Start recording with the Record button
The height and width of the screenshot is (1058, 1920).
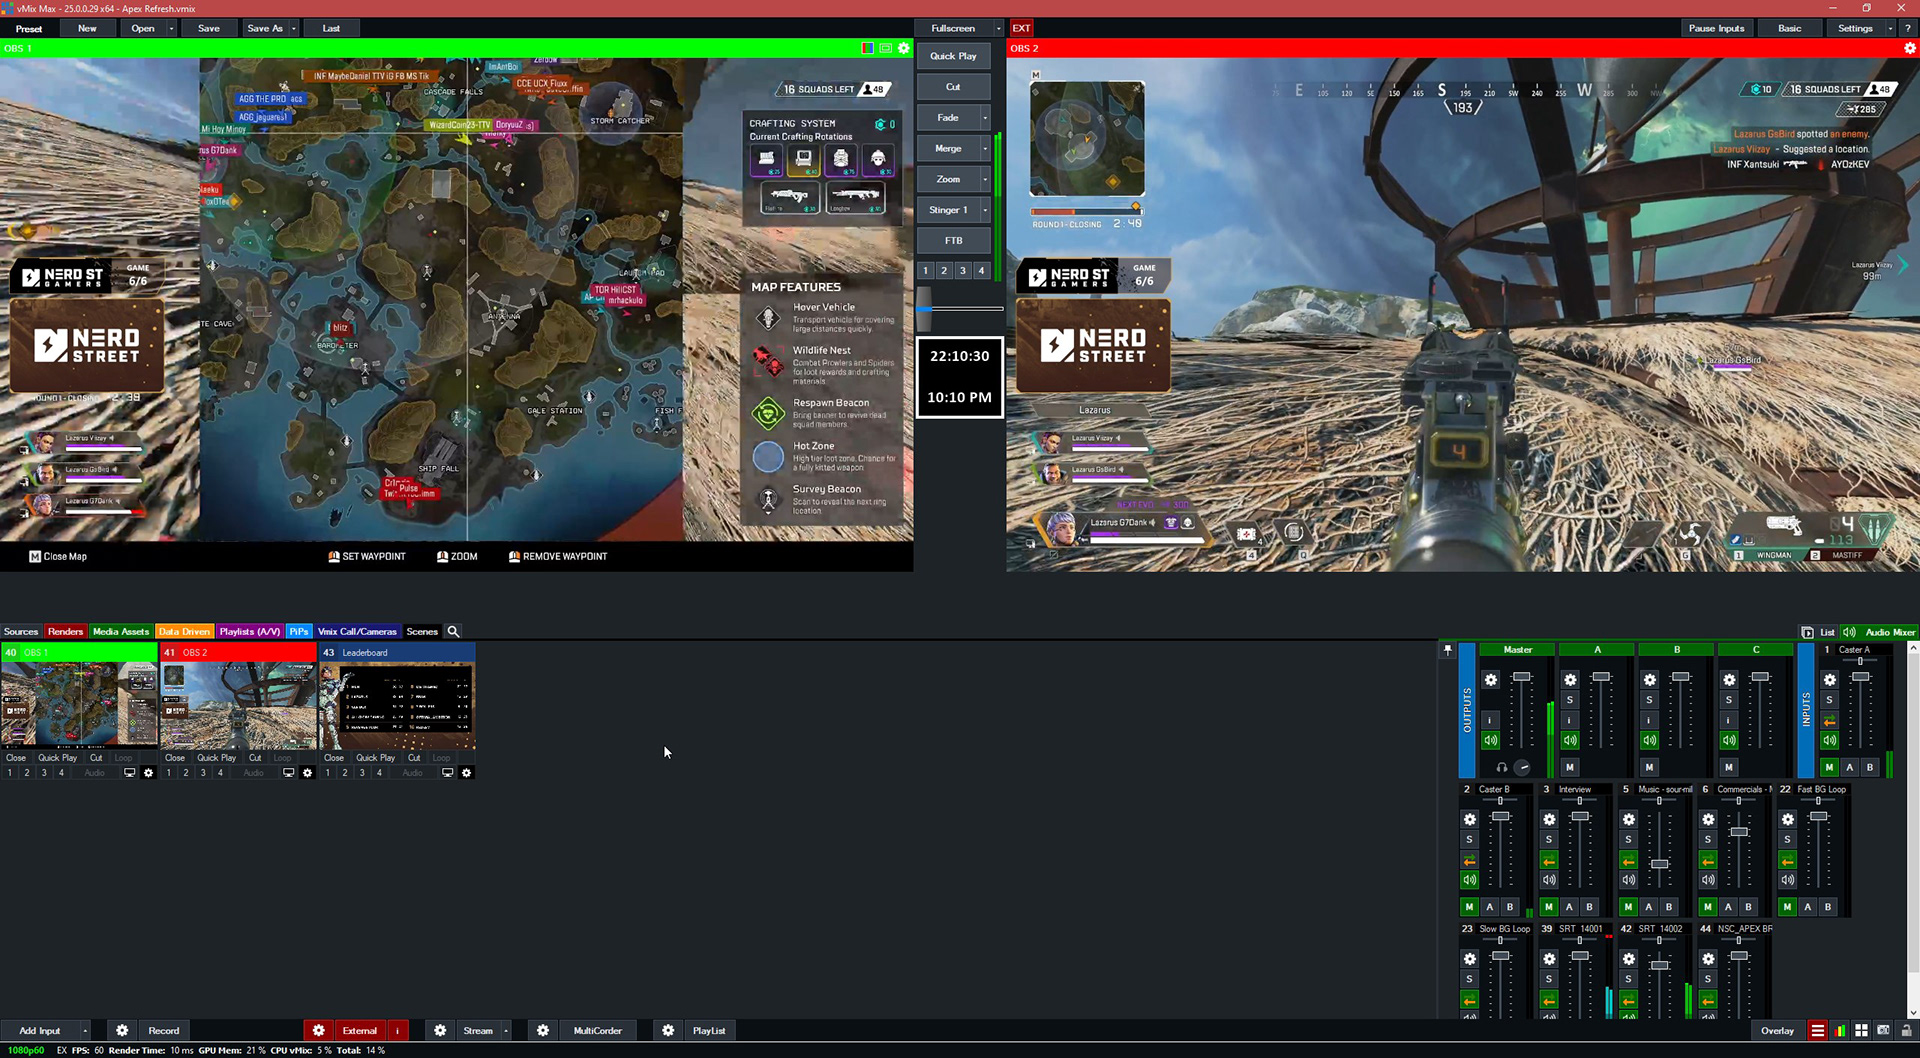(164, 1030)
